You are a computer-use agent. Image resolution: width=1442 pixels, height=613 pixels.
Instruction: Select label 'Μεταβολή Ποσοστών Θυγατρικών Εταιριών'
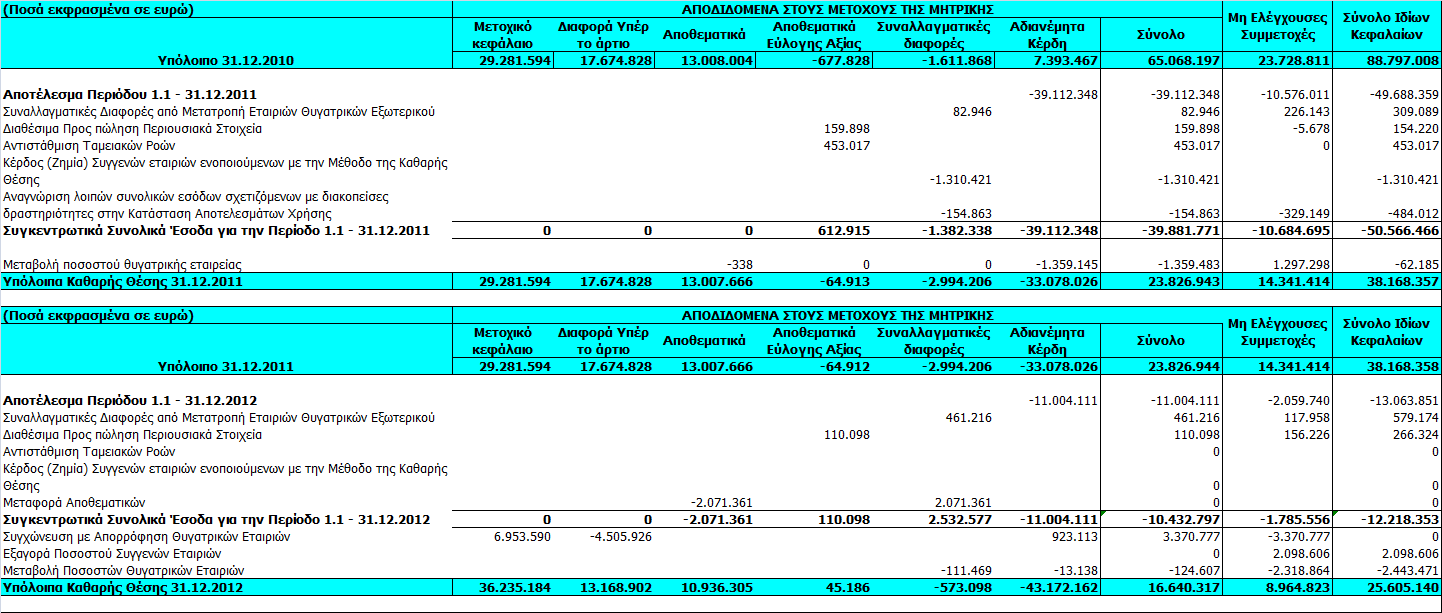pyautogui.click(x=124, y=570)
